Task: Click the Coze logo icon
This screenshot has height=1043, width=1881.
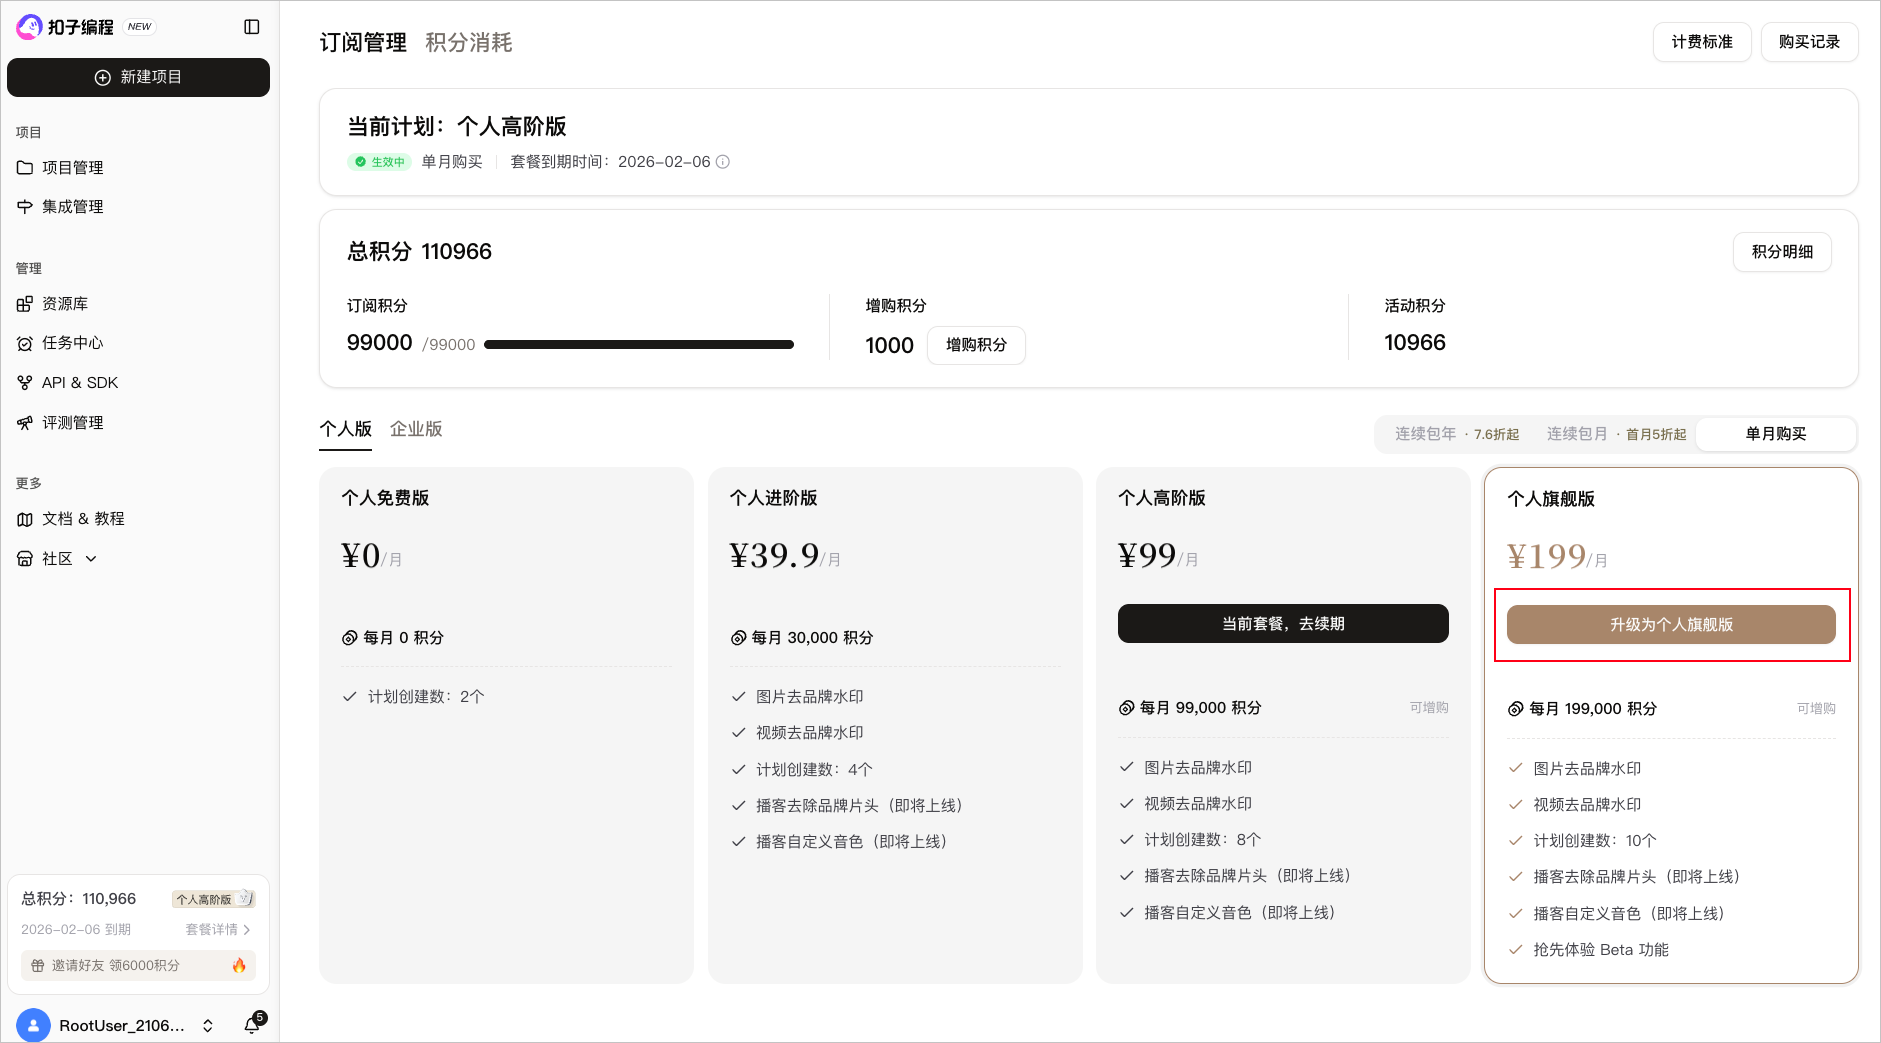Action: point(29,27)
